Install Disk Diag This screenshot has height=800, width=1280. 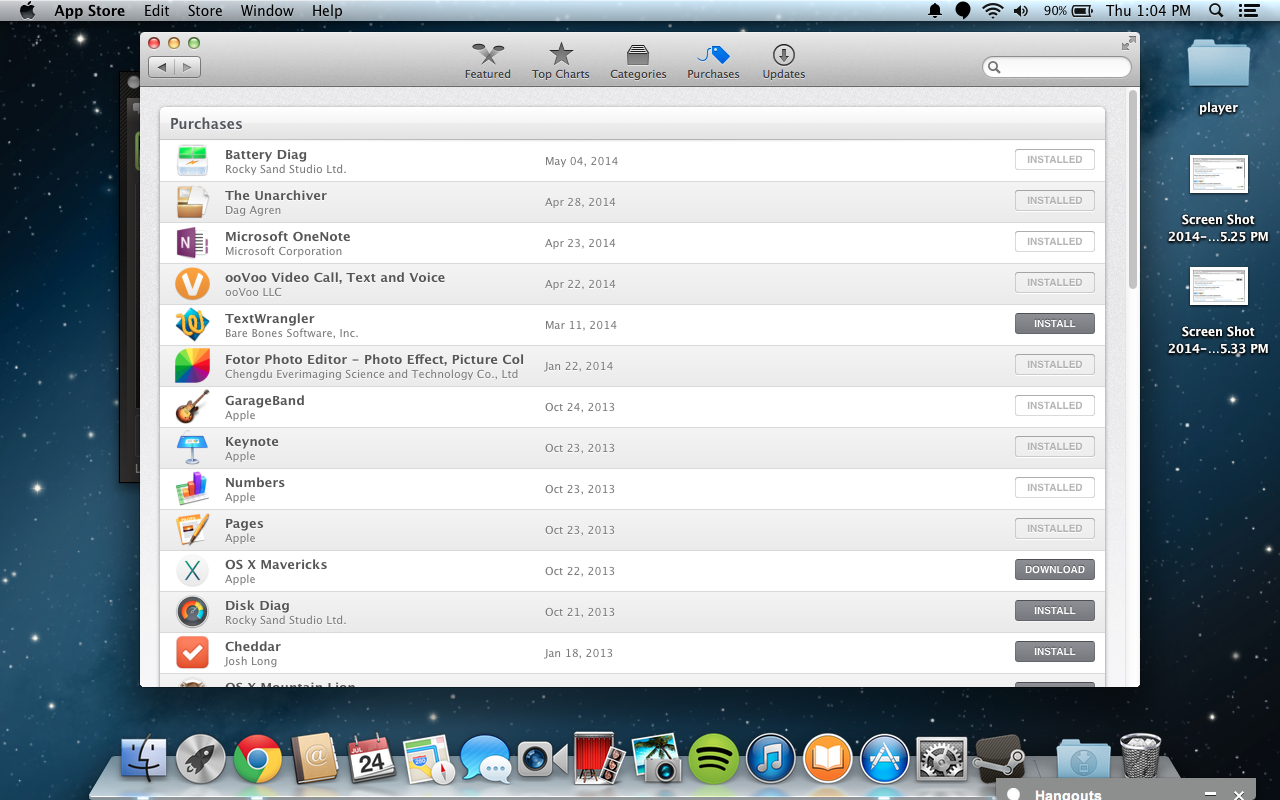(1054, 611)
